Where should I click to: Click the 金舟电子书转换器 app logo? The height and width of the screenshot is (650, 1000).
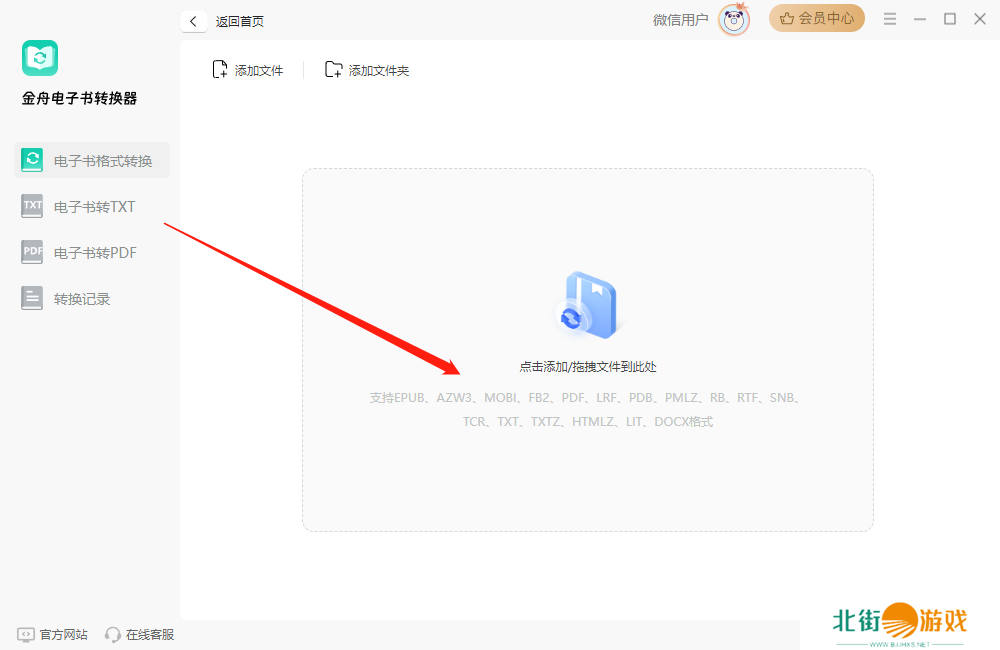point(40,58)
